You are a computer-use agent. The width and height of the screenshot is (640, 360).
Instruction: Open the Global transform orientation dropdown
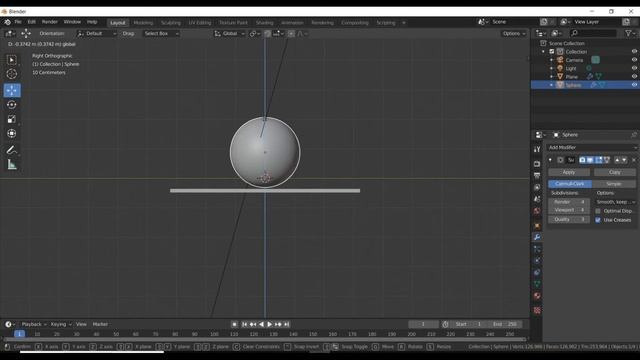[230, 33]
